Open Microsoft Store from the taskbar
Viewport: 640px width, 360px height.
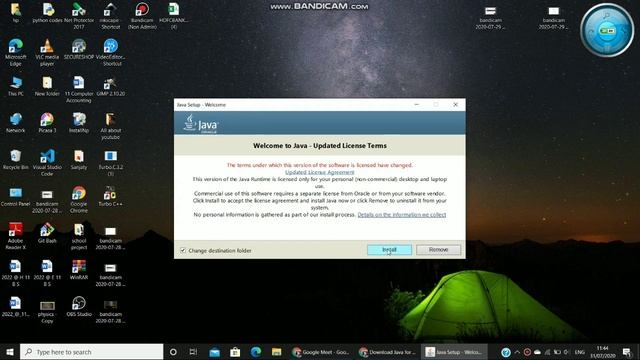(x=235, y=352)
